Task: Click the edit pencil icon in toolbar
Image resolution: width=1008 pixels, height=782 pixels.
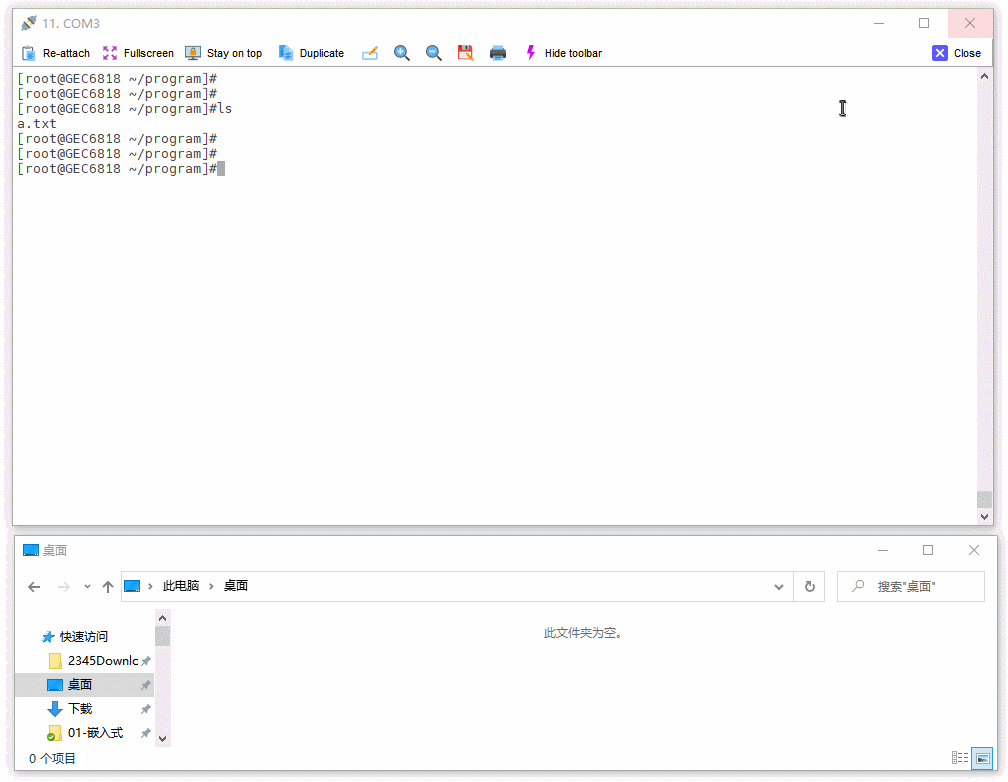Action: point(370,53)
